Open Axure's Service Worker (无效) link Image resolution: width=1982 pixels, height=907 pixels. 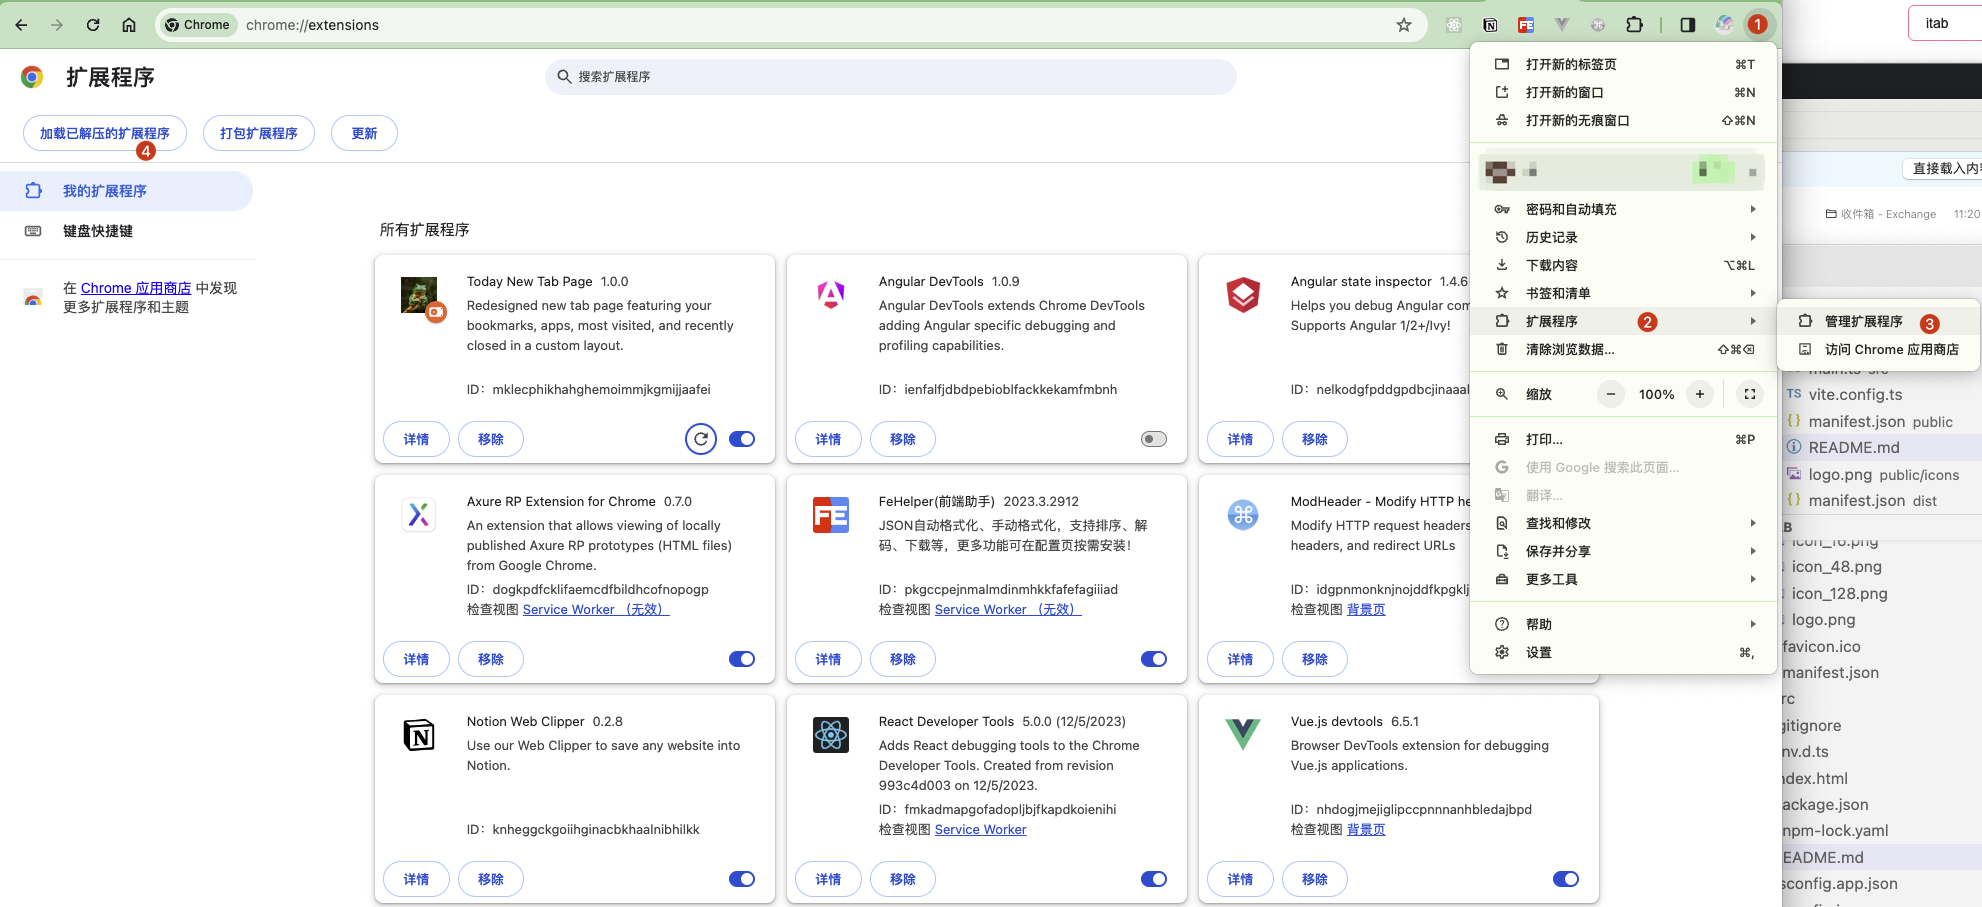click(596, 609)
